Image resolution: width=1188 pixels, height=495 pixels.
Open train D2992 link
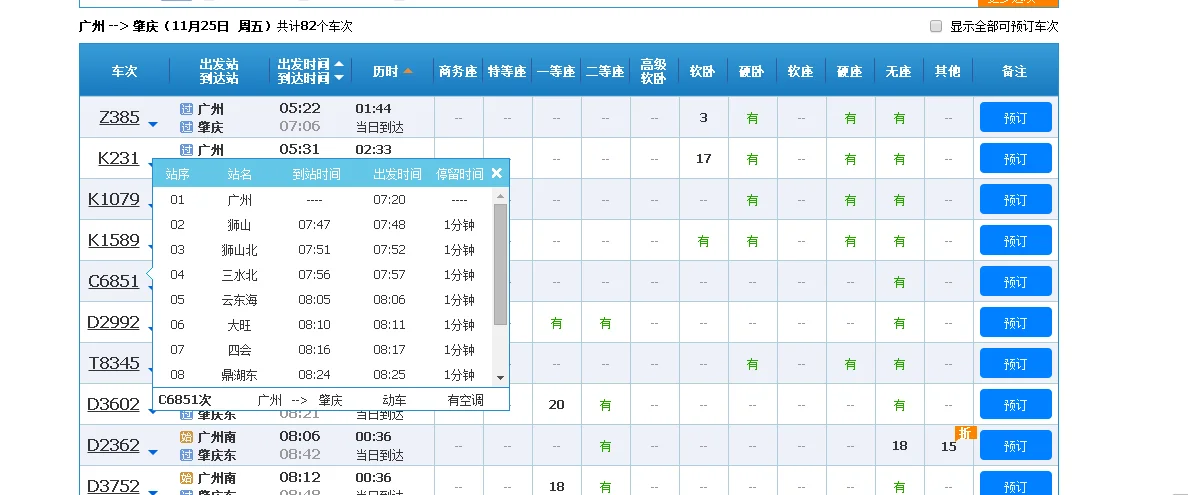coord(114,322)
